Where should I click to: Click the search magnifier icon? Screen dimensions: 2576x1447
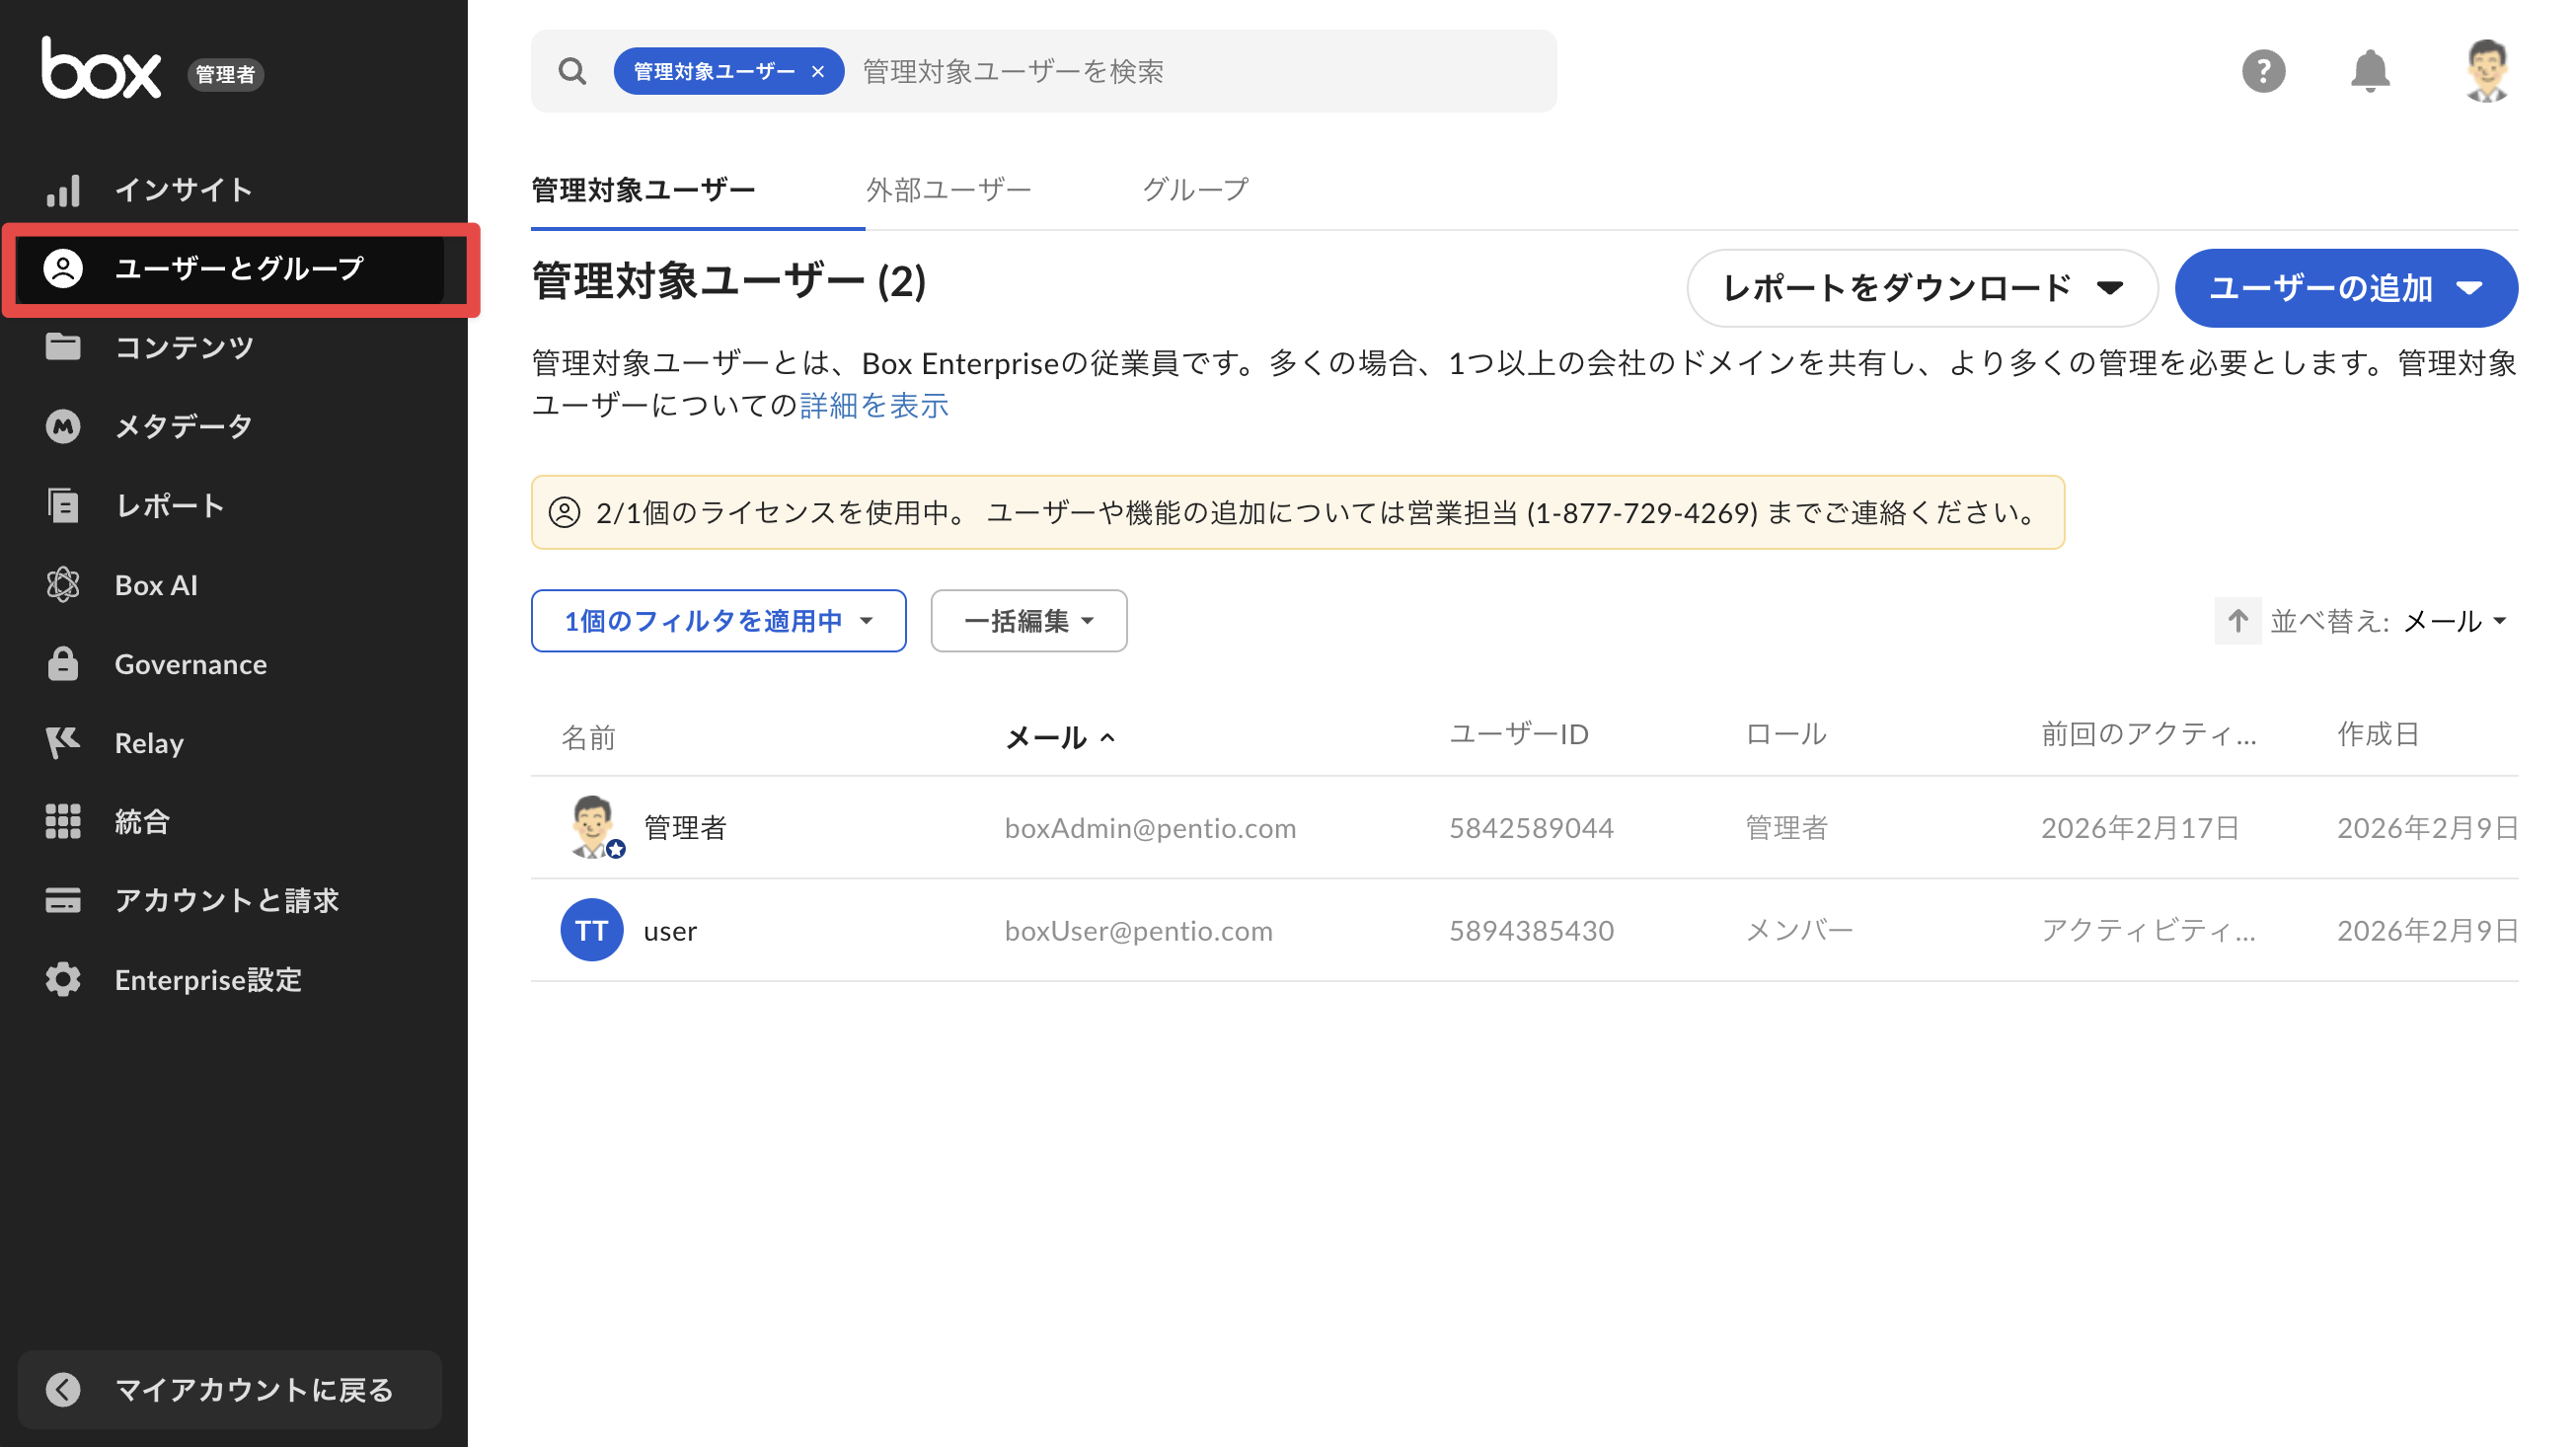click(x=572, y=71)
